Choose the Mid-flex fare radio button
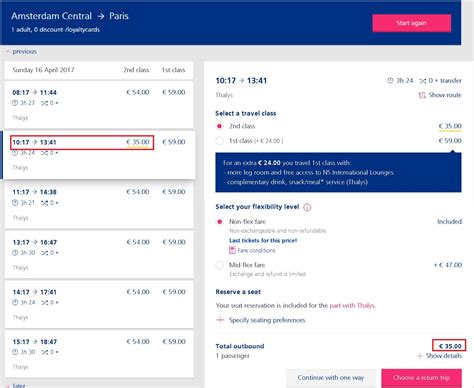 (219, 265)
